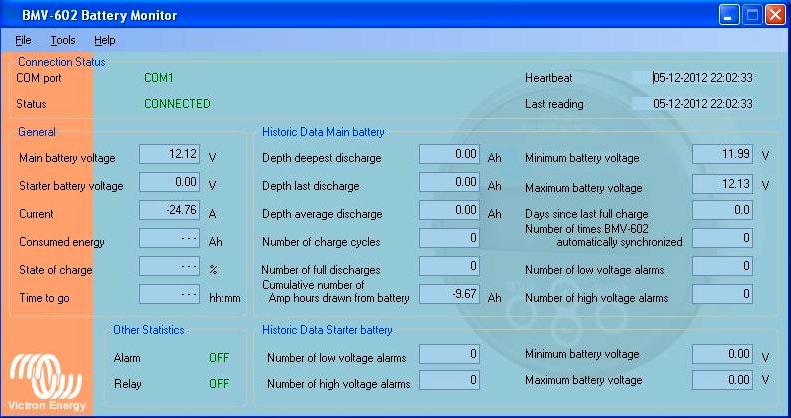Click the Starter battery voltage label
This screenshot has width=791, height=418.
pos(71,186)
